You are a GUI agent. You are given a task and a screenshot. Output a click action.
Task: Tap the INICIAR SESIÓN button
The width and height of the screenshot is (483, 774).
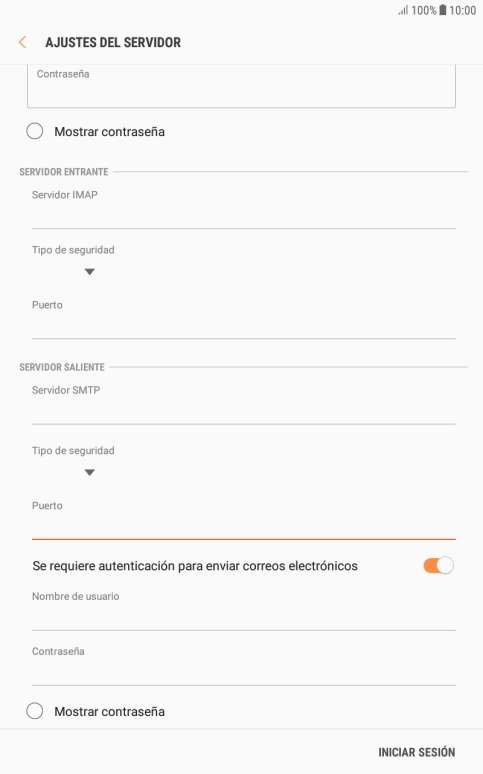pos(416,752)
